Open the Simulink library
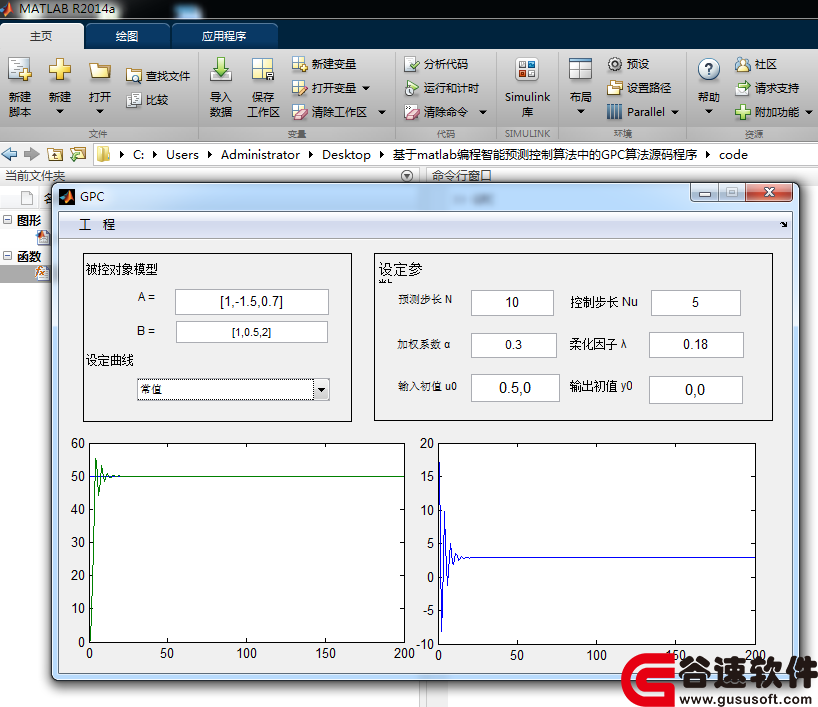The height and width of the screenshot is (707, 818). point(527,87)
